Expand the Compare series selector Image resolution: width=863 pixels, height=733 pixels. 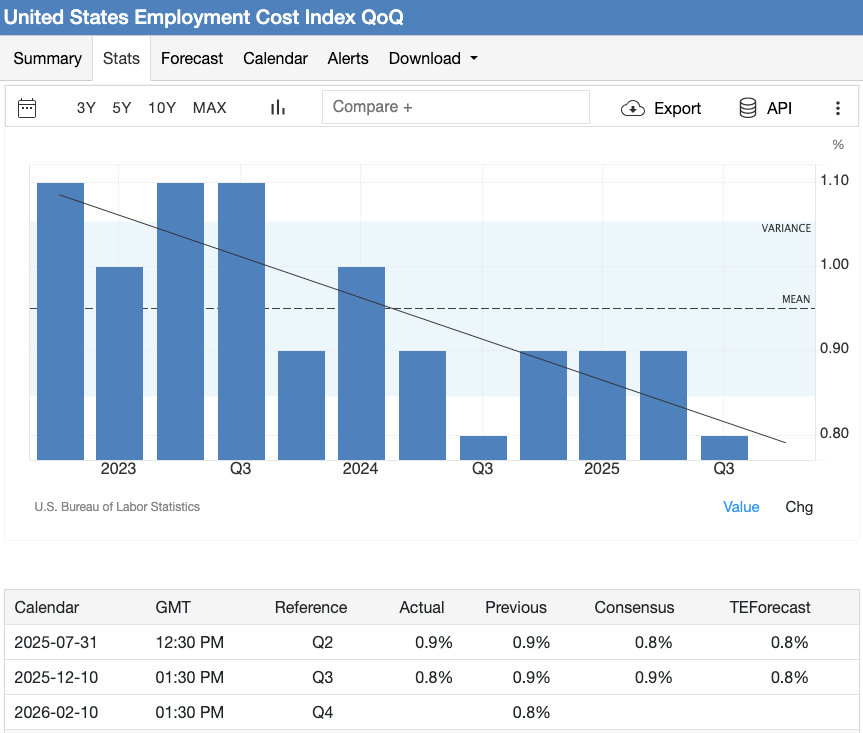tap(455, 106)
